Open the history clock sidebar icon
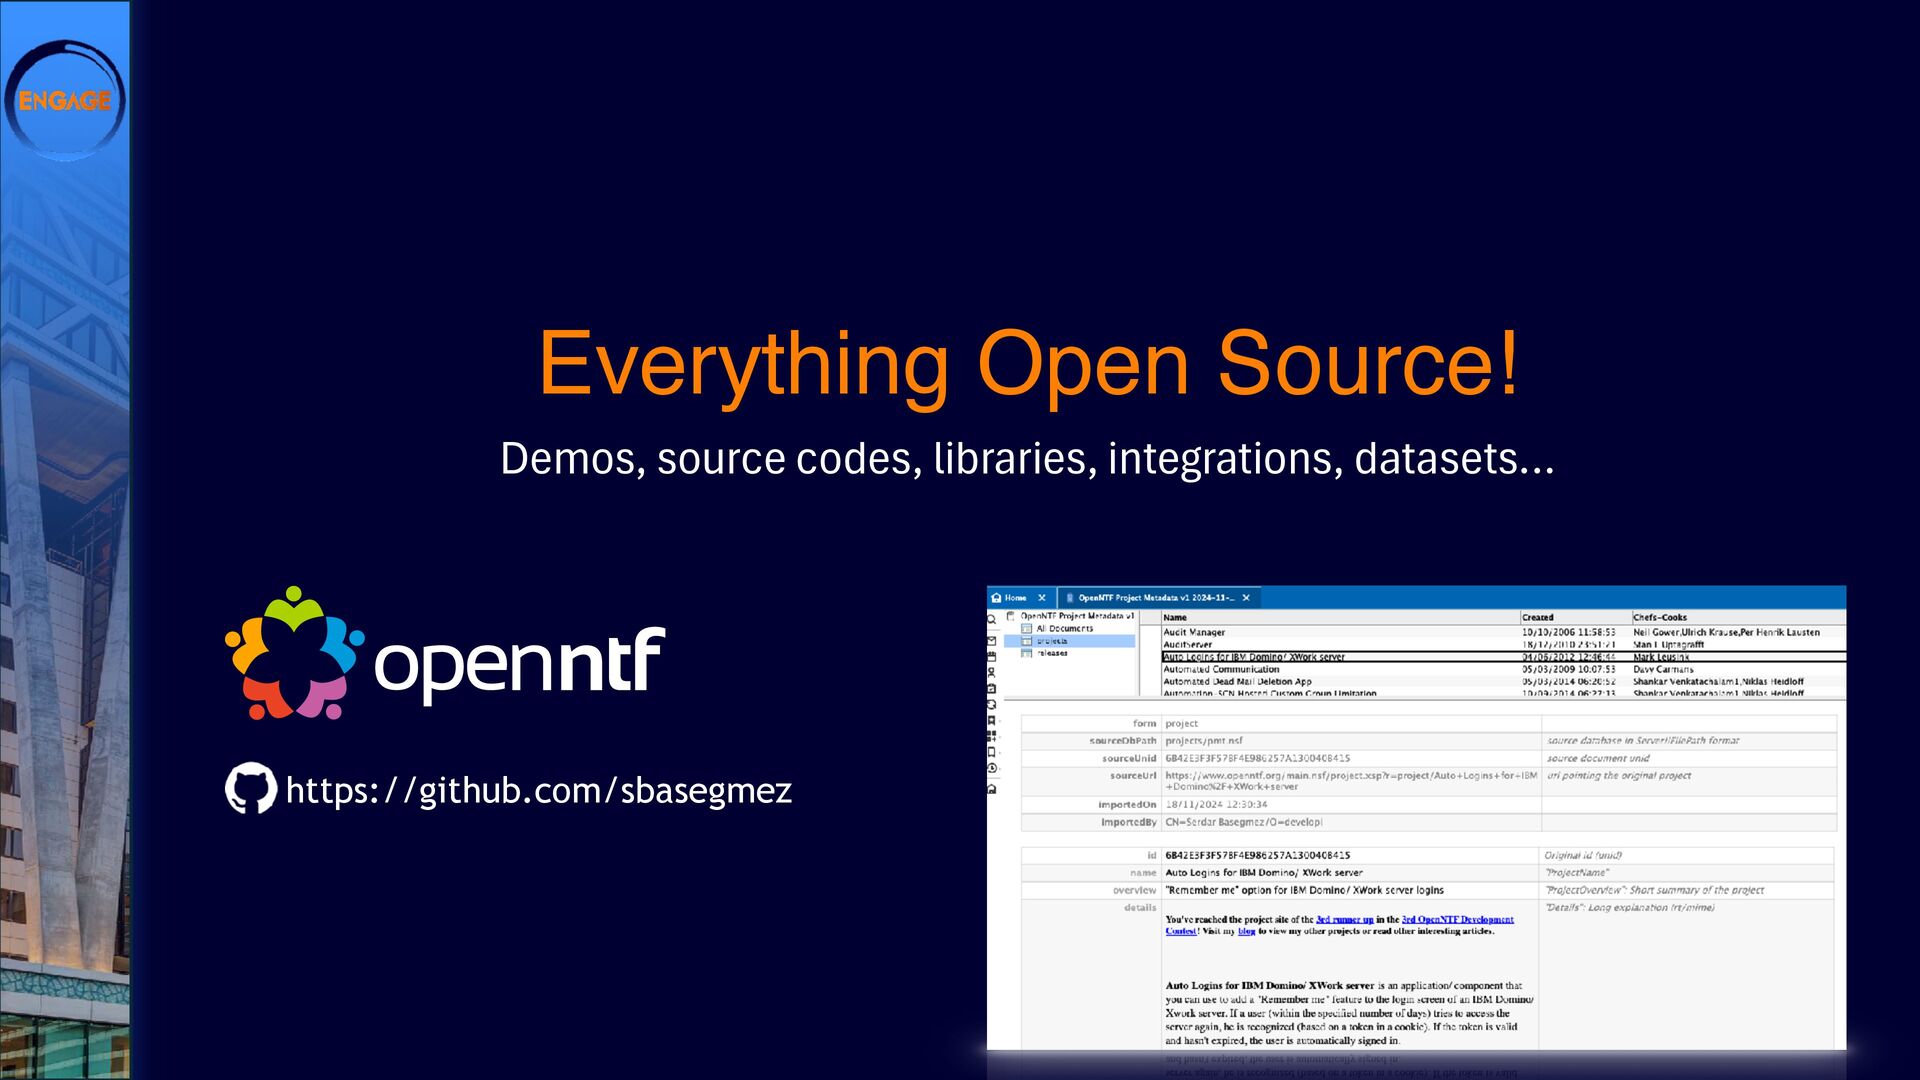This screenshot has height=1080, width=1920. 992,768
